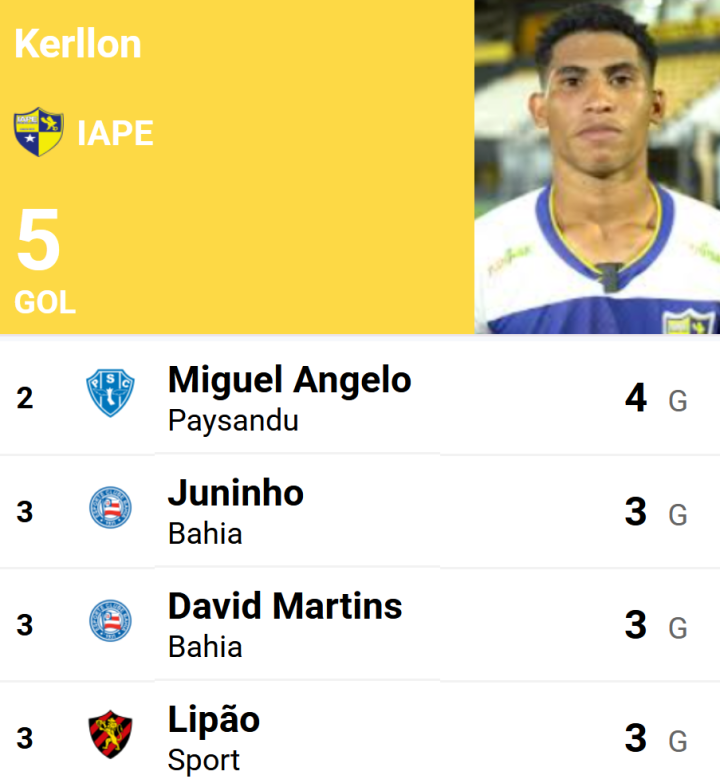720x779 pixels.
Task: Click the Bahia crest beside David Martins
Action: [109, 622]
